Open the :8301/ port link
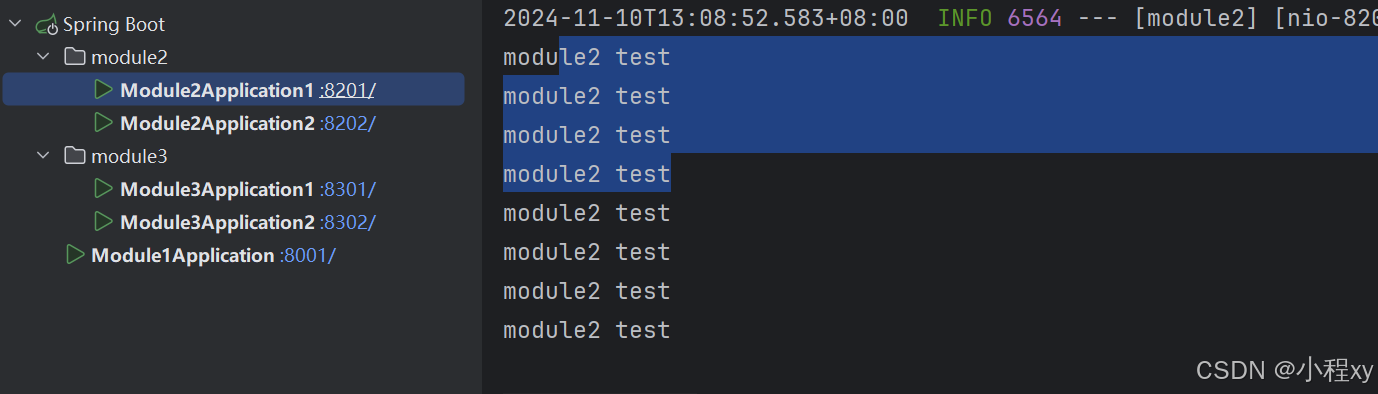1378x394 pixels. [x=348, y=190]
